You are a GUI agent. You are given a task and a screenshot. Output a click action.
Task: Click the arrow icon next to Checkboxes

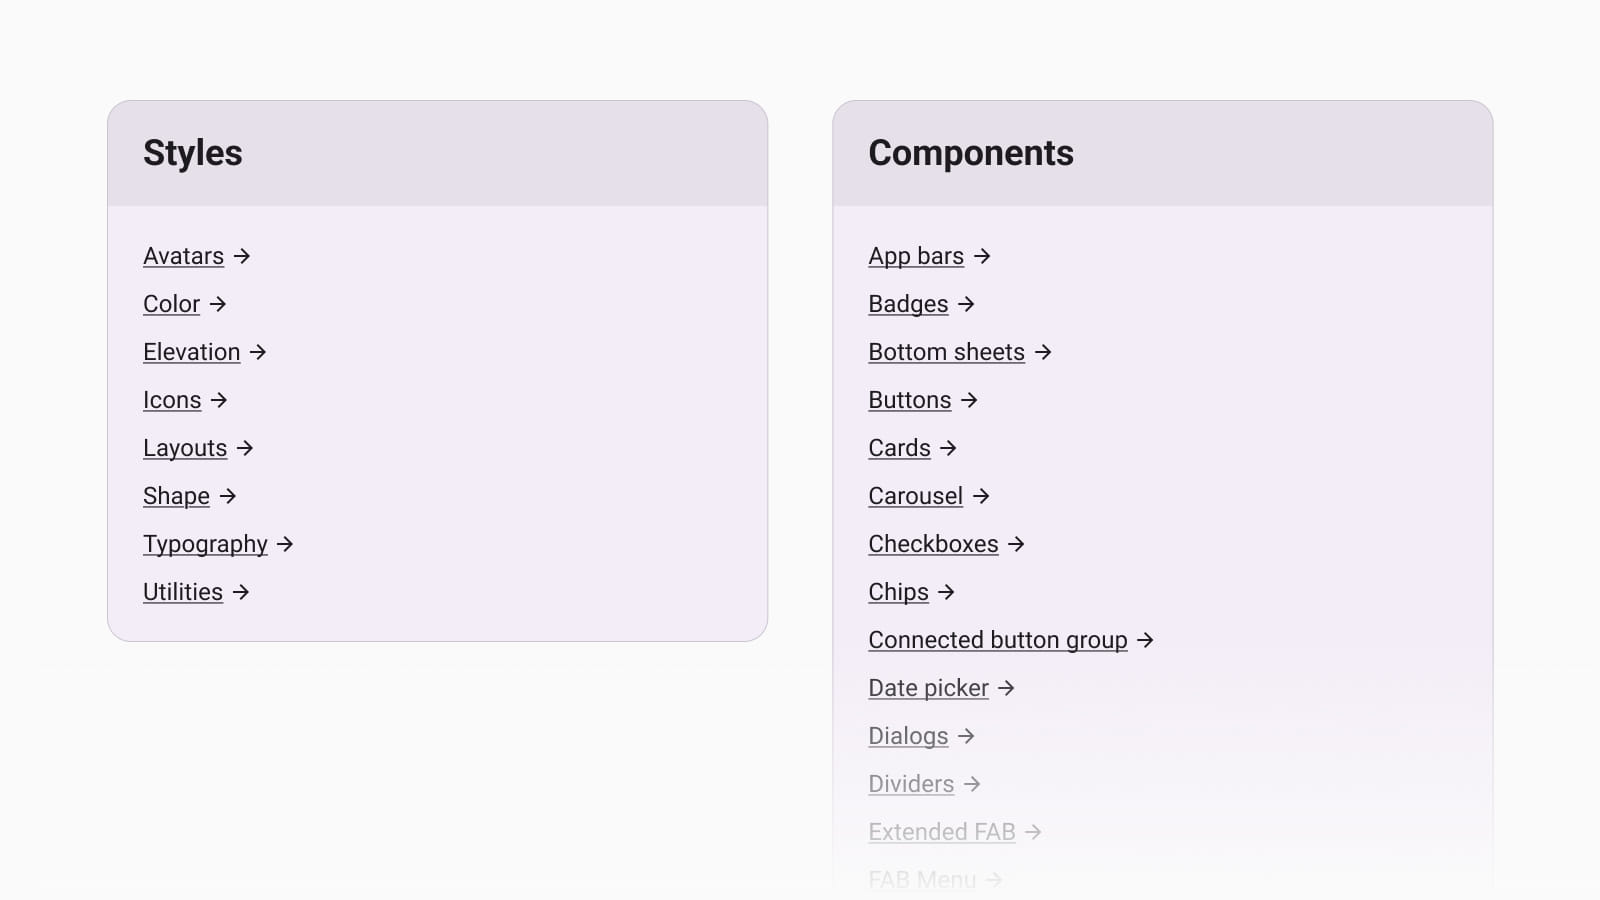click(x=1016, y=545)
